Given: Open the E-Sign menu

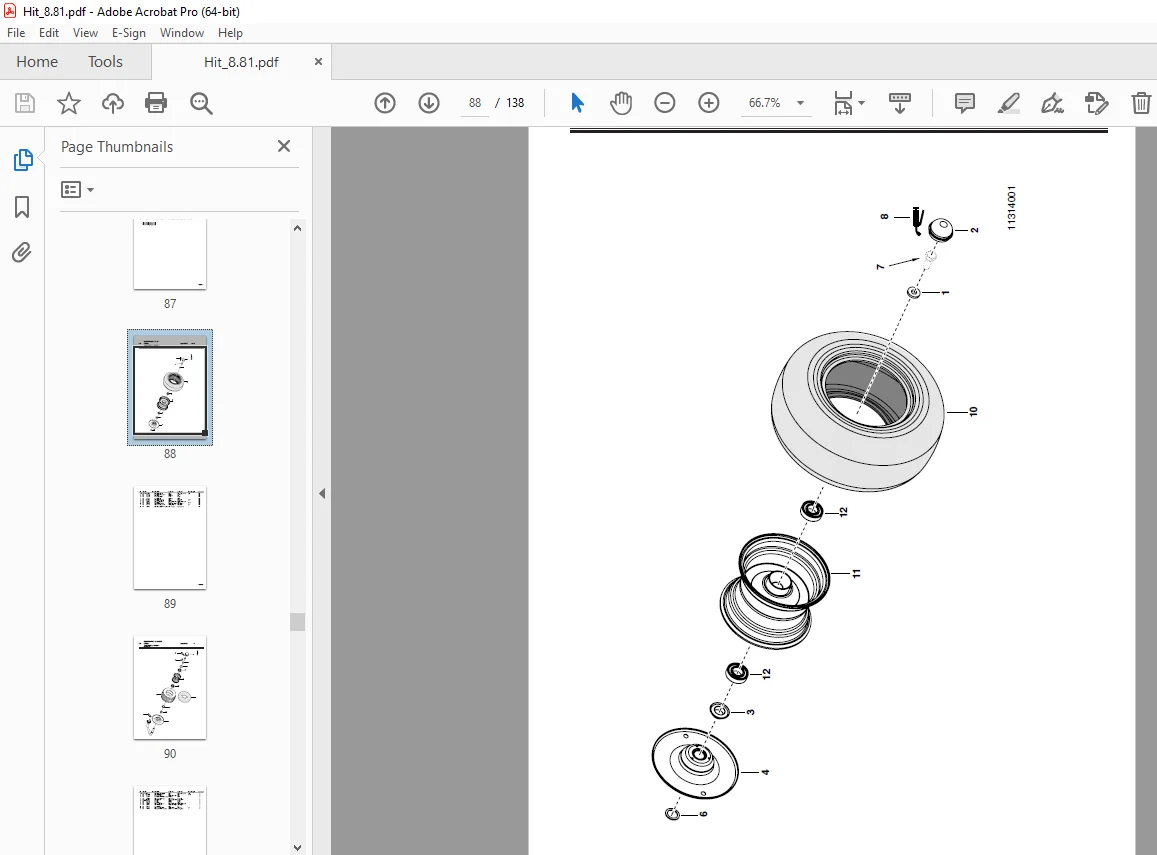Looking at the screenshot, I should (128, 33).
